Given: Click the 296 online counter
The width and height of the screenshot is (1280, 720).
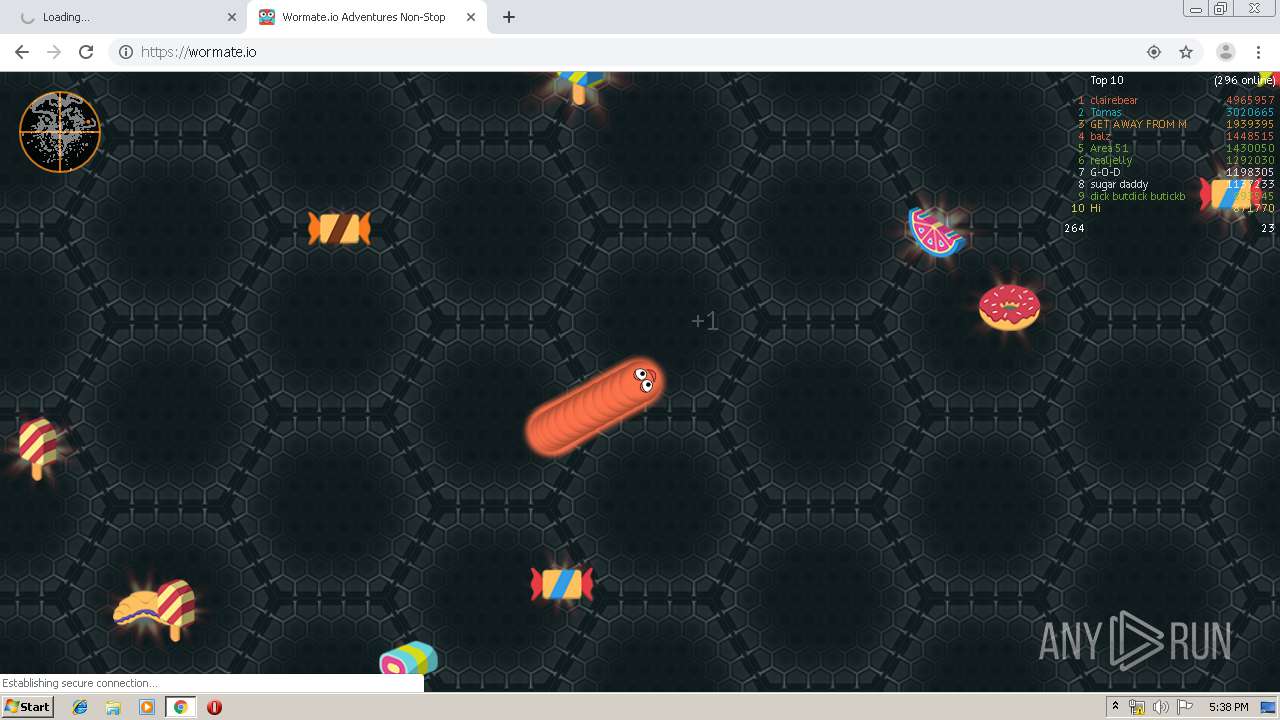Looking at the screenshot, I should (x=1245, y=80).
